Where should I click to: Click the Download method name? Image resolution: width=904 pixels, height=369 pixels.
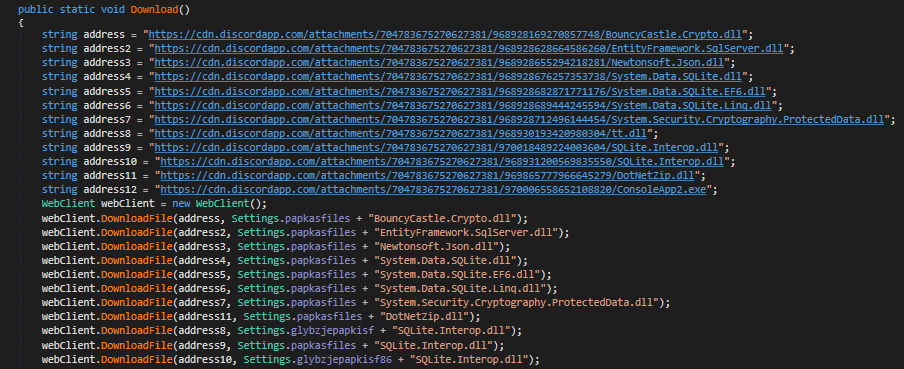tap(155, 10)
